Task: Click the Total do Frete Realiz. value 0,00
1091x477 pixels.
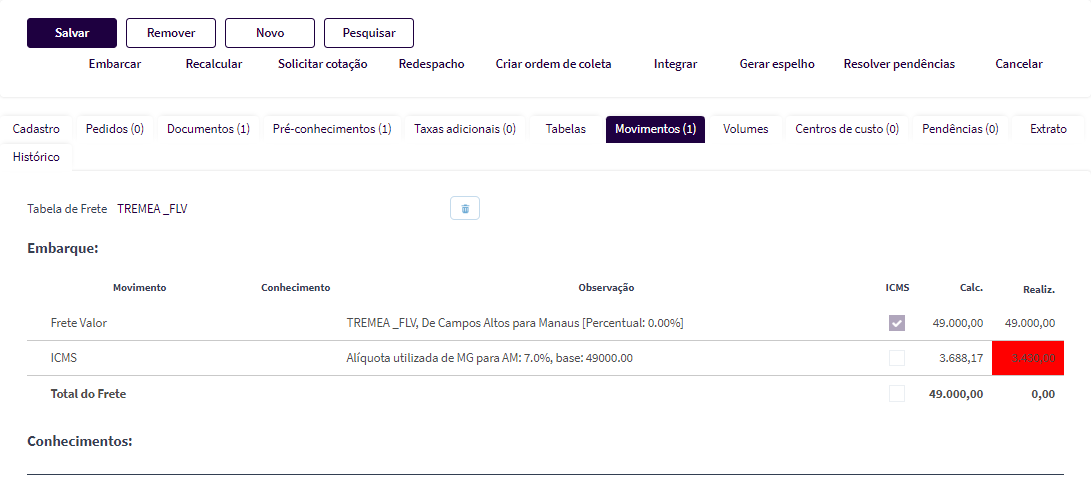Action: click(1041, 394)
